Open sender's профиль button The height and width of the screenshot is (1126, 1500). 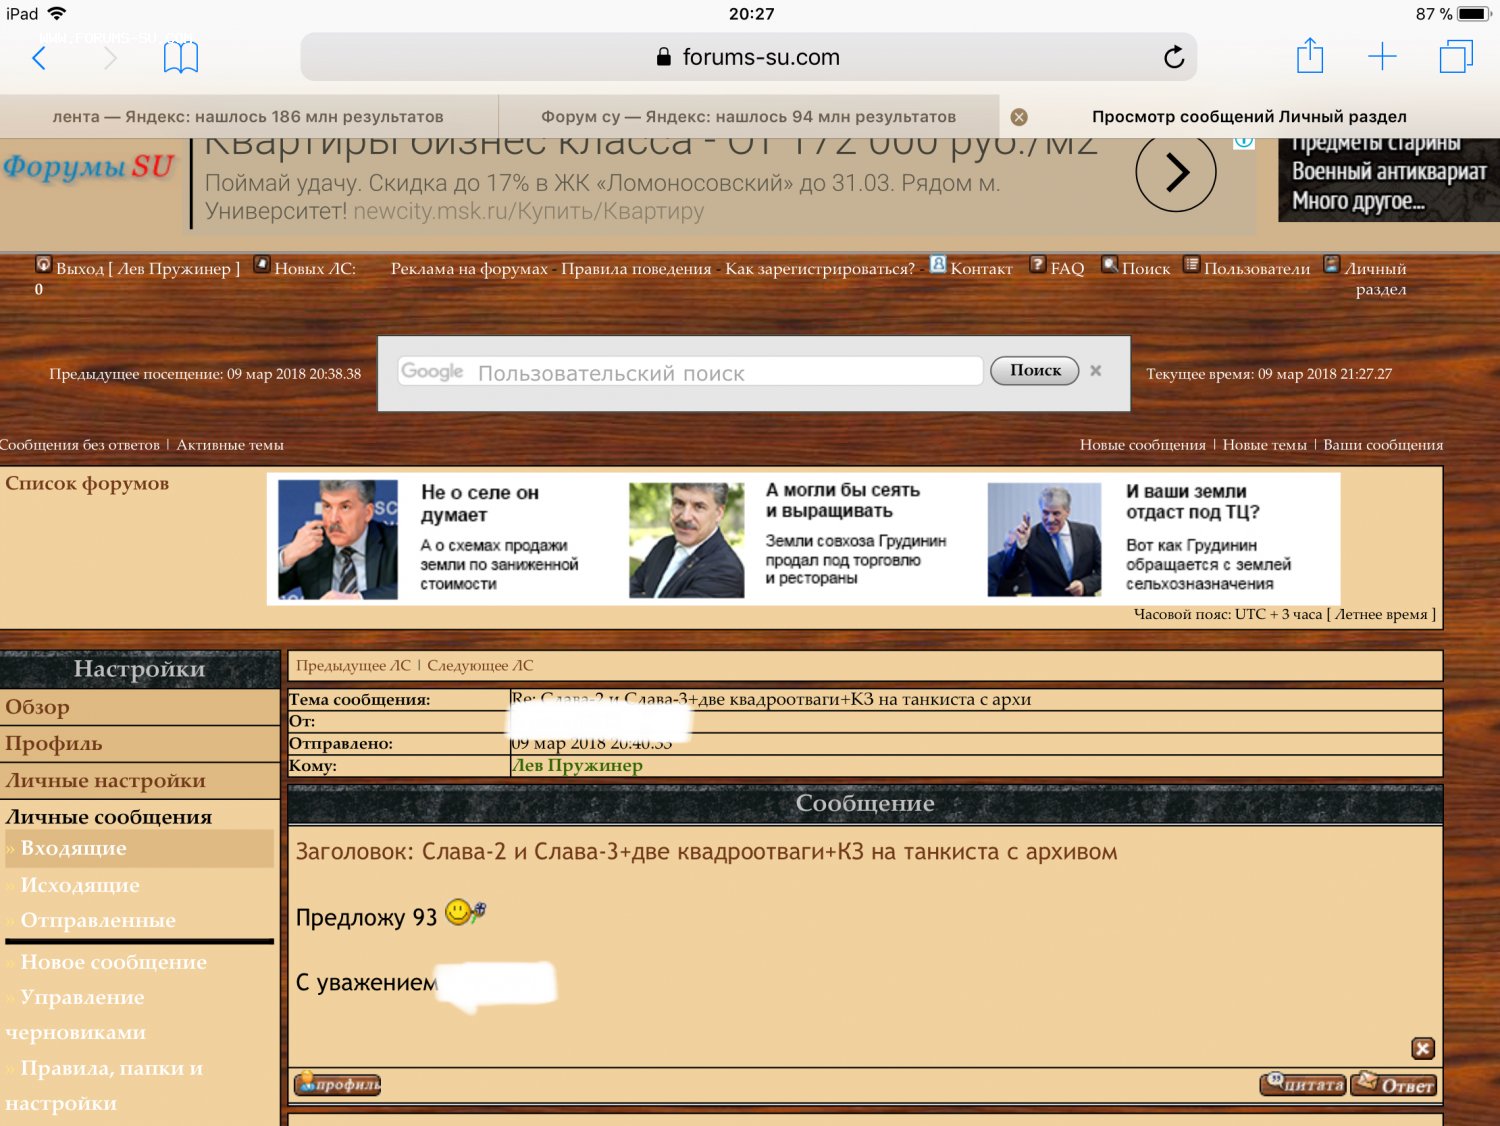(338, 1084)
